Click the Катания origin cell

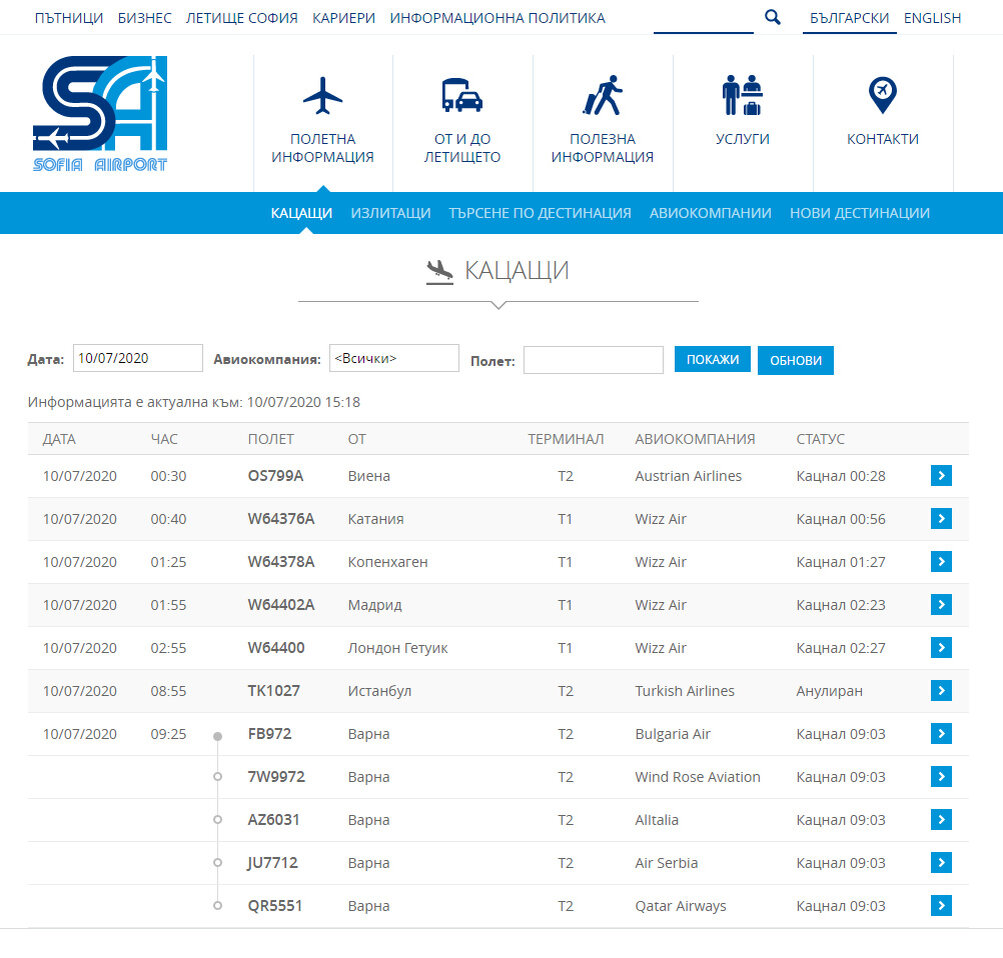[375, 519]
